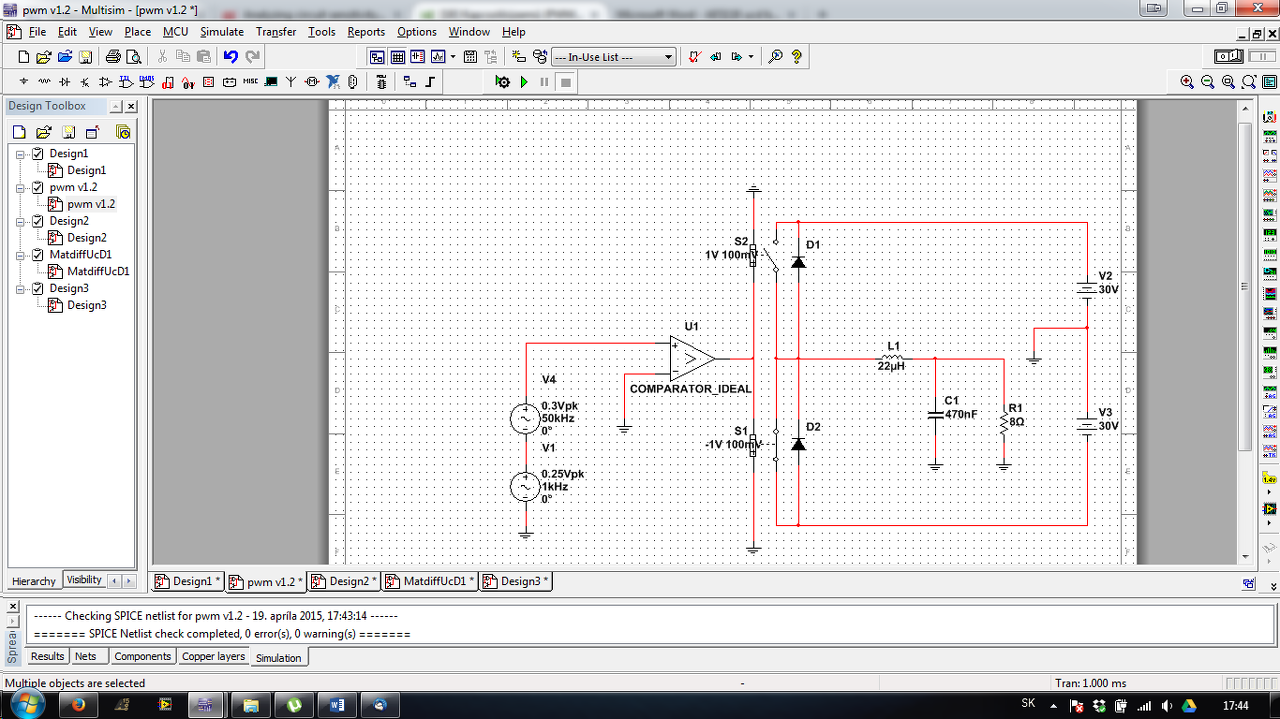Place a diode from the component toolbar
This screenshot has width=1280, height=719.
tap(65, 82)
